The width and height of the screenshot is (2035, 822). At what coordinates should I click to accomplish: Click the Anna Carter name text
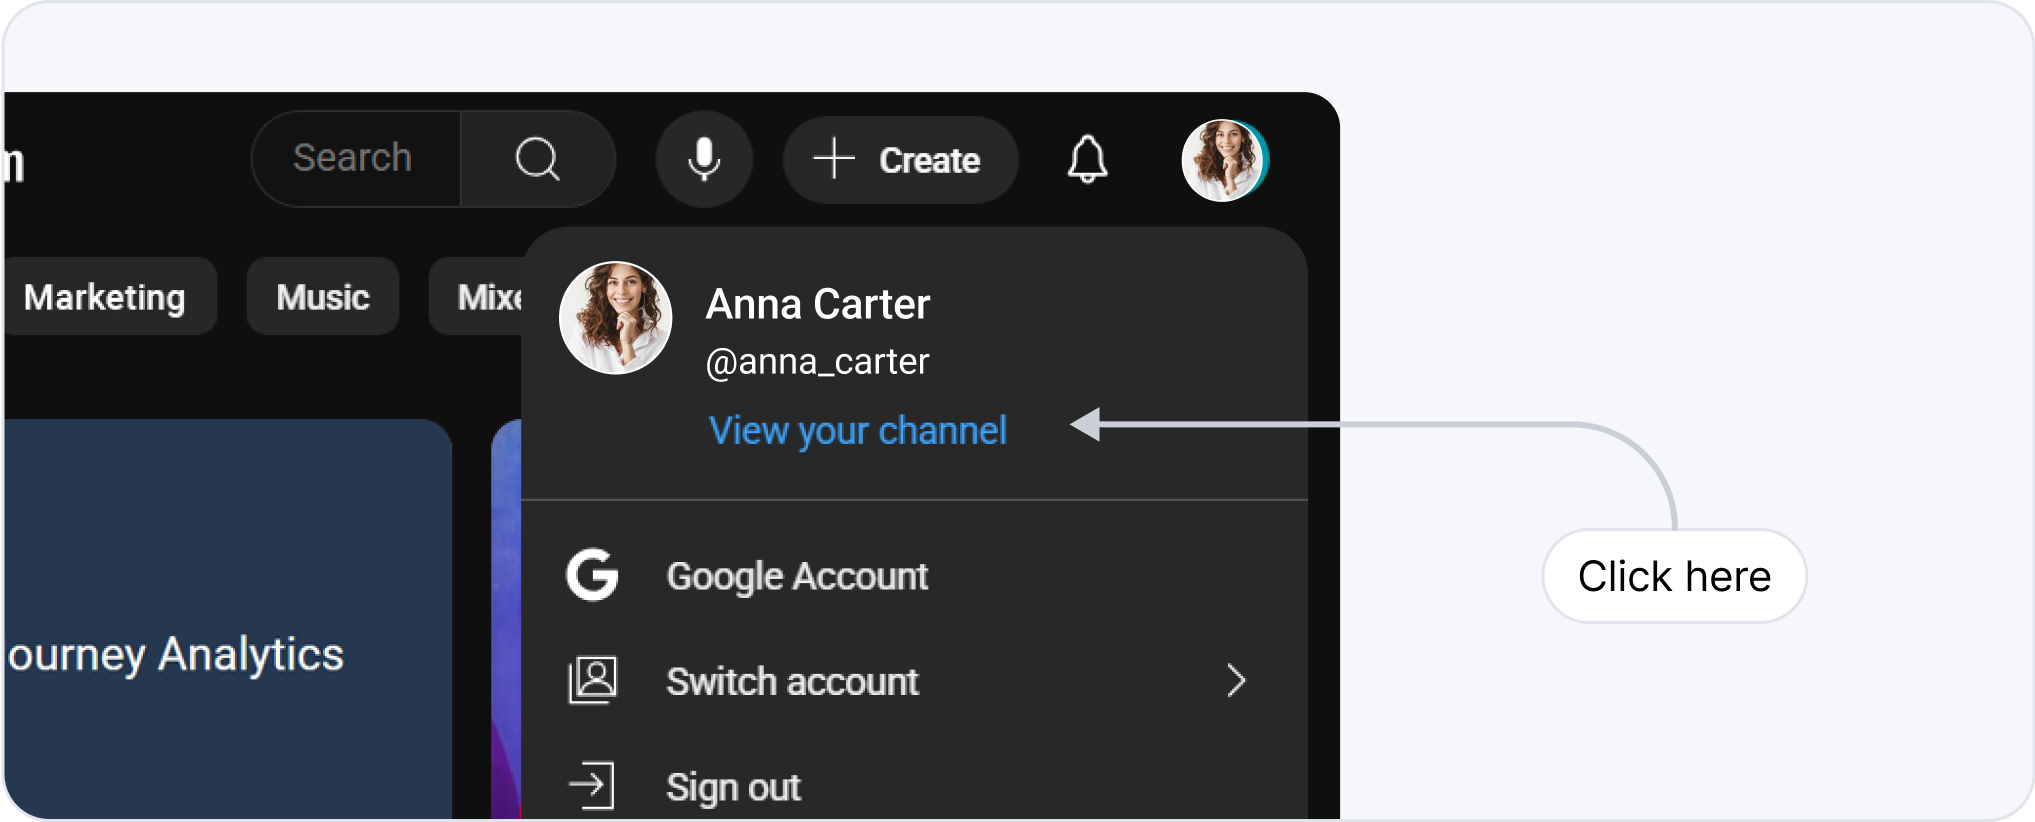pos(818,304)
